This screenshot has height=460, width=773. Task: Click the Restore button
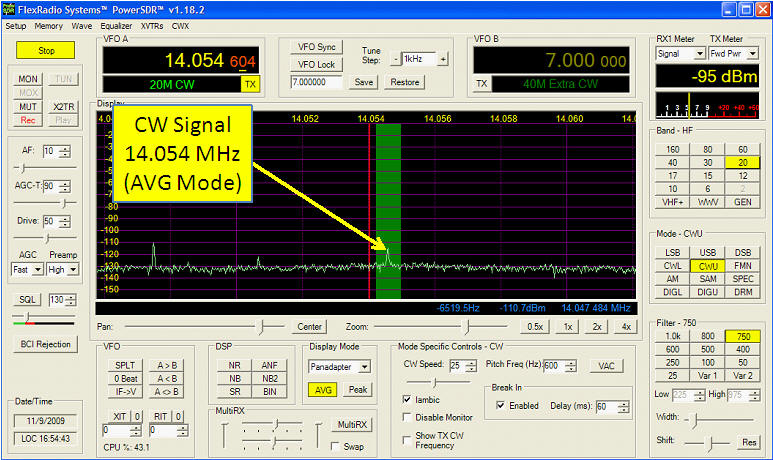(x=405, y=82)
